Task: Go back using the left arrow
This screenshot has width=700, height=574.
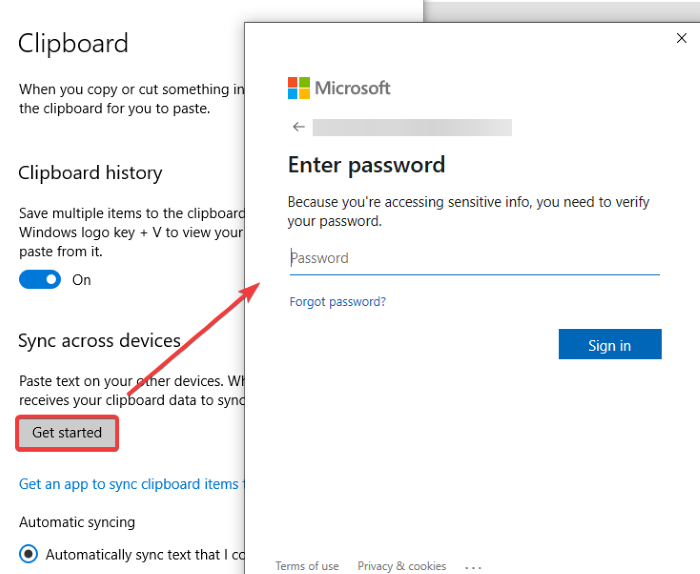Action: click(298, 127)
